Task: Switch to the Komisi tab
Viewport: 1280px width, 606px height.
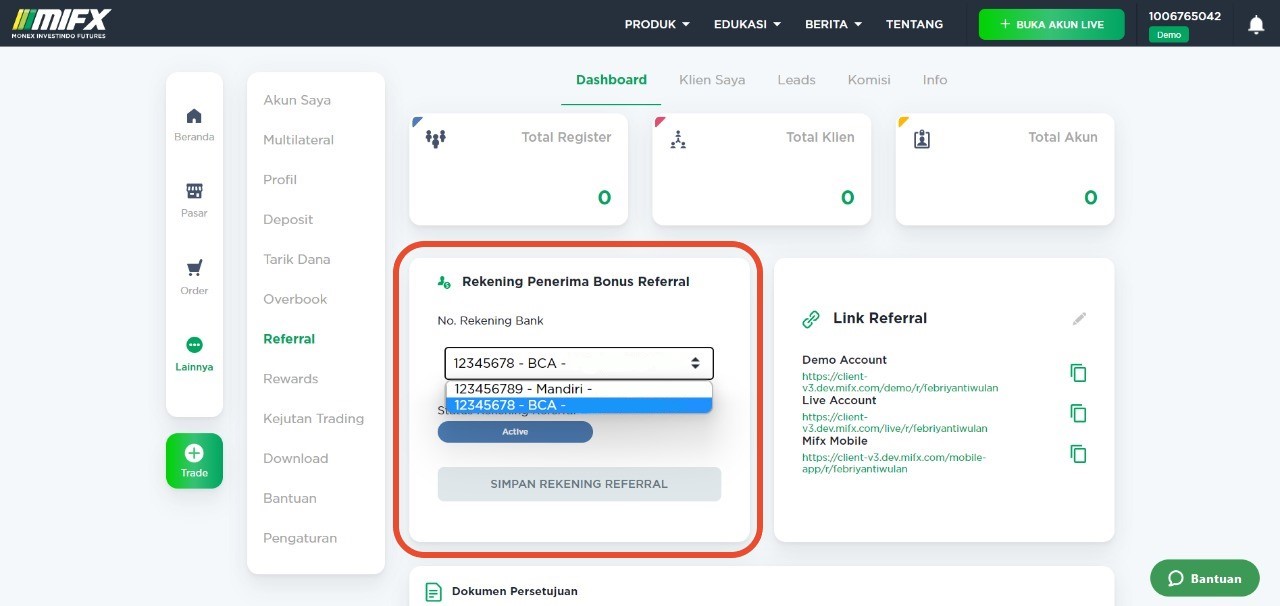Action: tap(869, 80)
